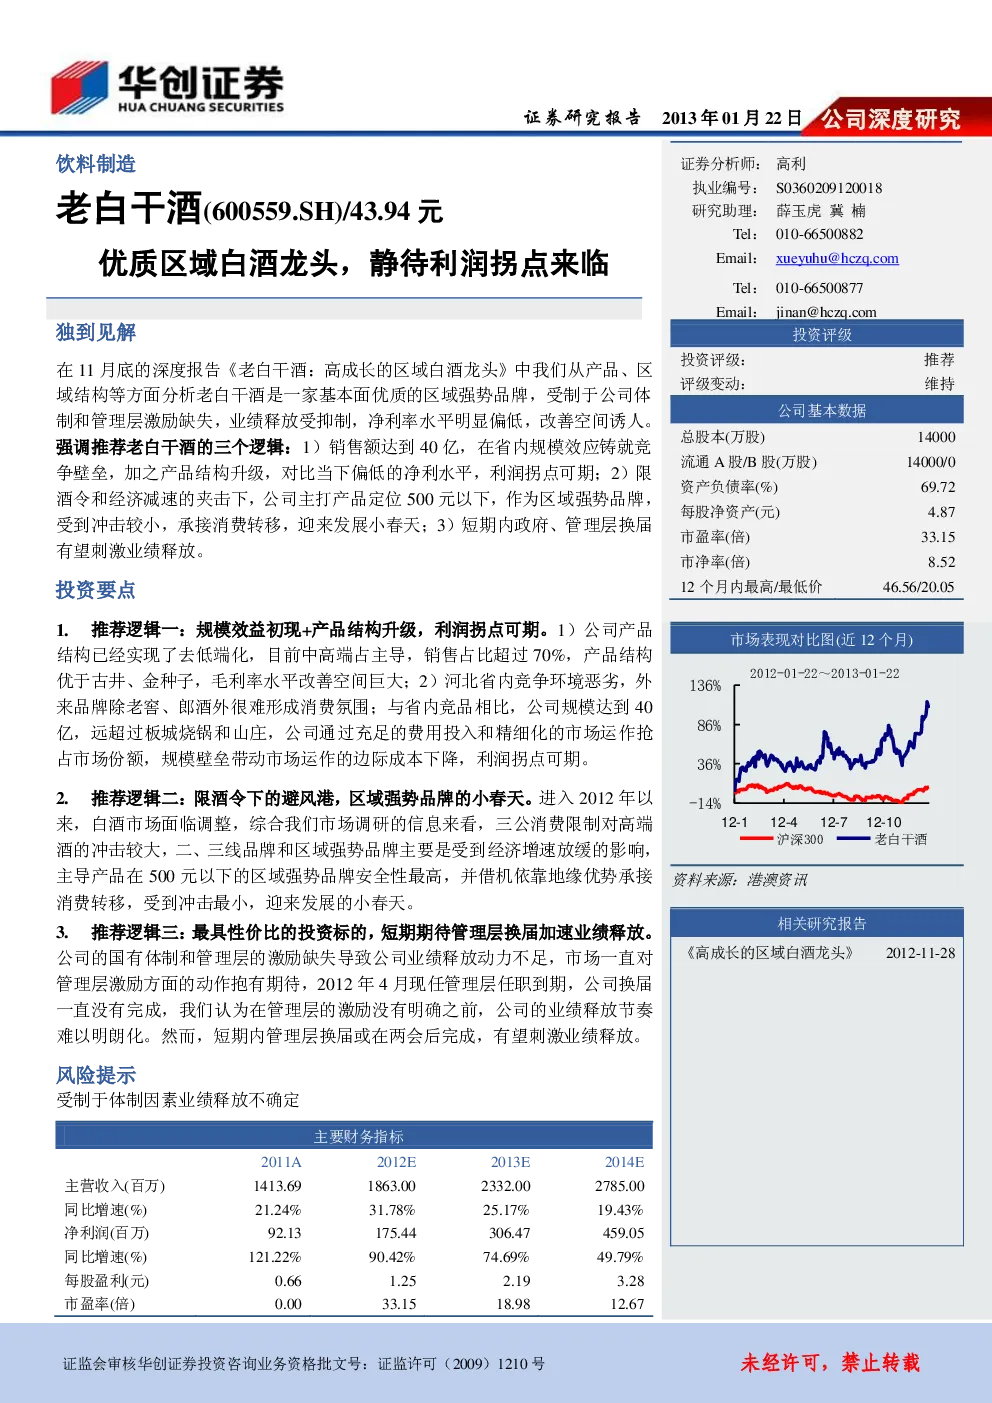The image size is (992, 1403).
Task: Click the date 2012-11-28 of related report
Action: [x=920, y=953]
